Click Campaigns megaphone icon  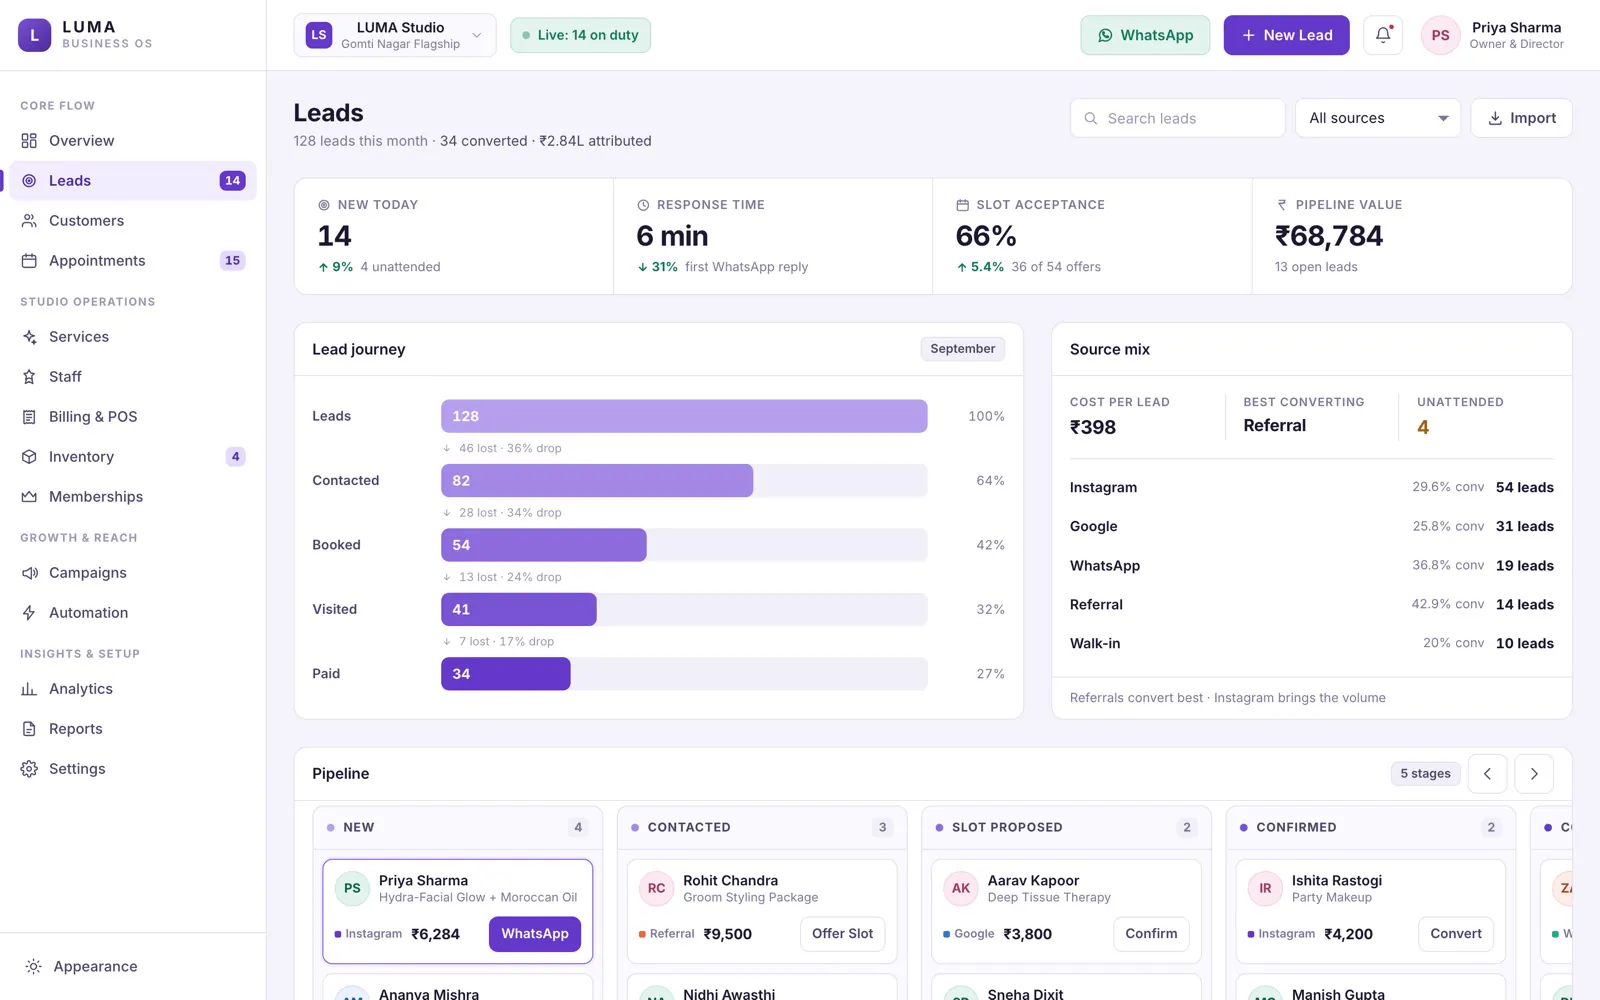(29, 573)
